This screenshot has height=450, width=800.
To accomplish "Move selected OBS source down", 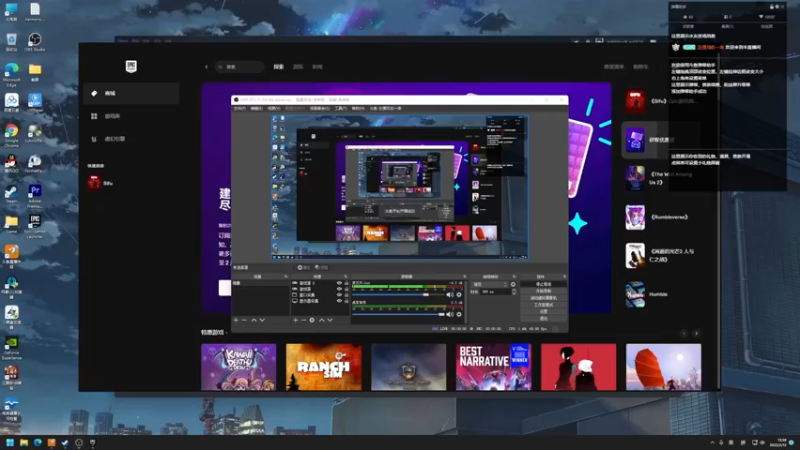I will [330, 320].
